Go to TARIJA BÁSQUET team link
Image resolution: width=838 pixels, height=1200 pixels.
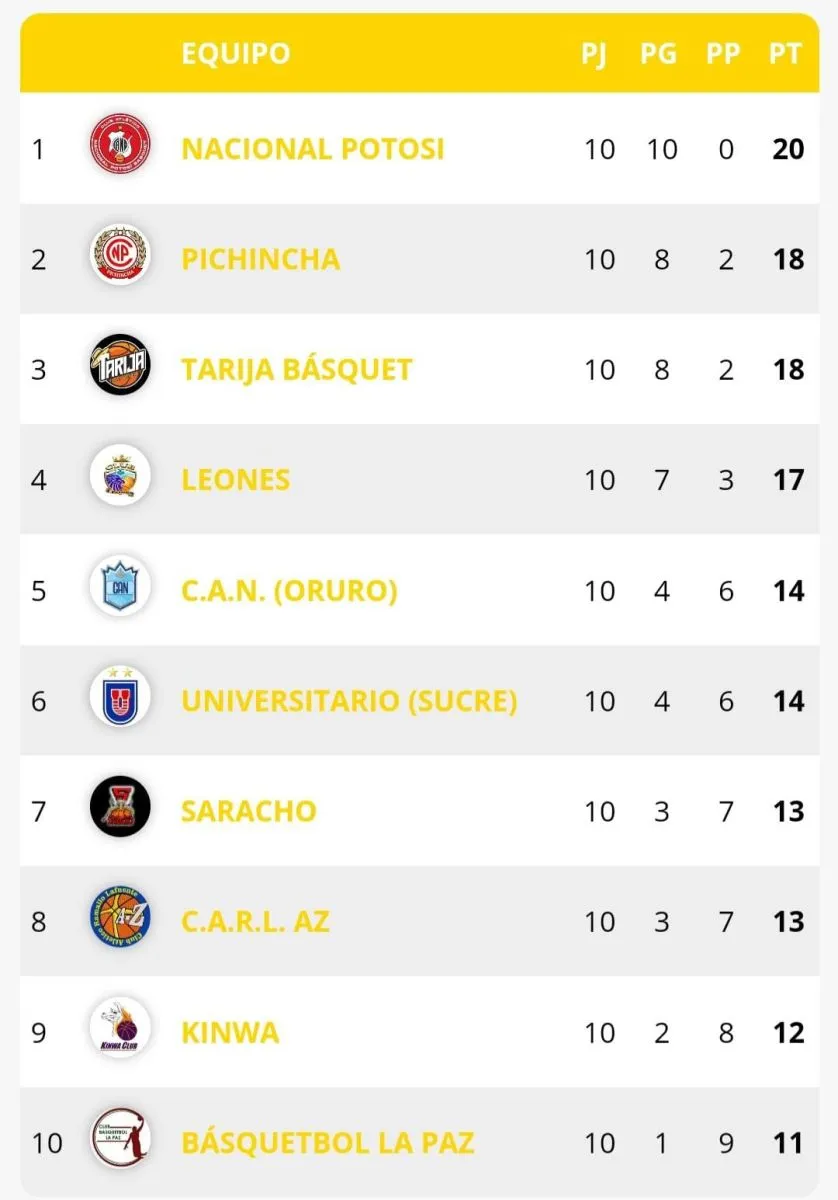coord(296,370)
